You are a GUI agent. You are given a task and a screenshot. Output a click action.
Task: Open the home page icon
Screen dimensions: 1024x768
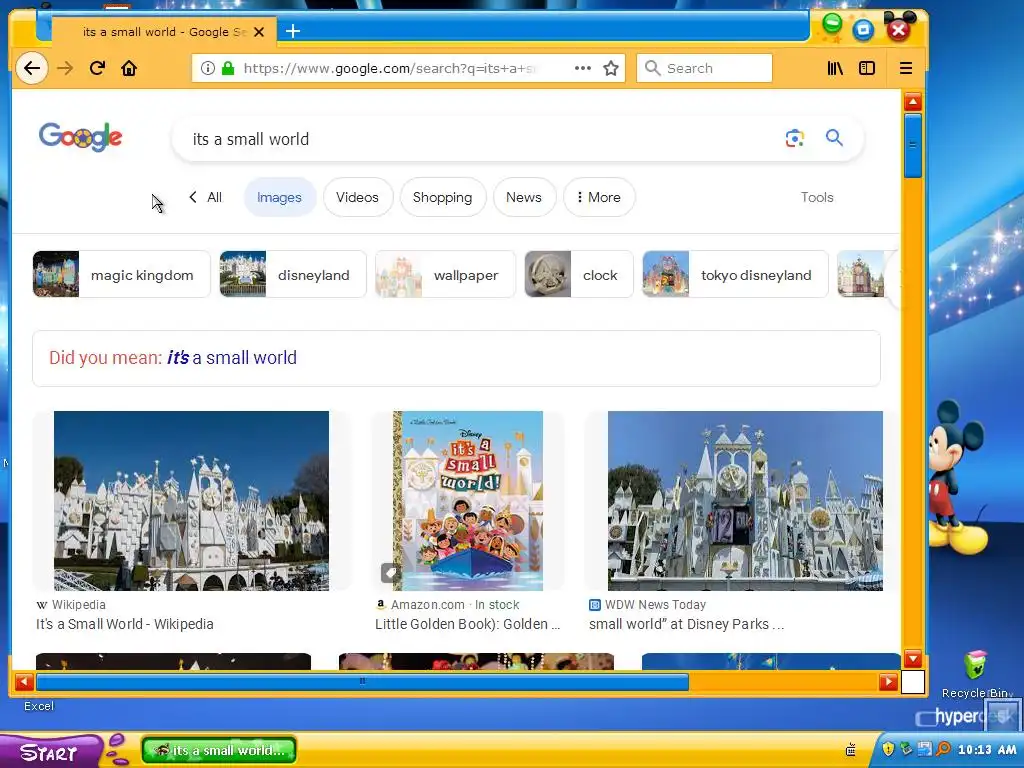point(129,68)
